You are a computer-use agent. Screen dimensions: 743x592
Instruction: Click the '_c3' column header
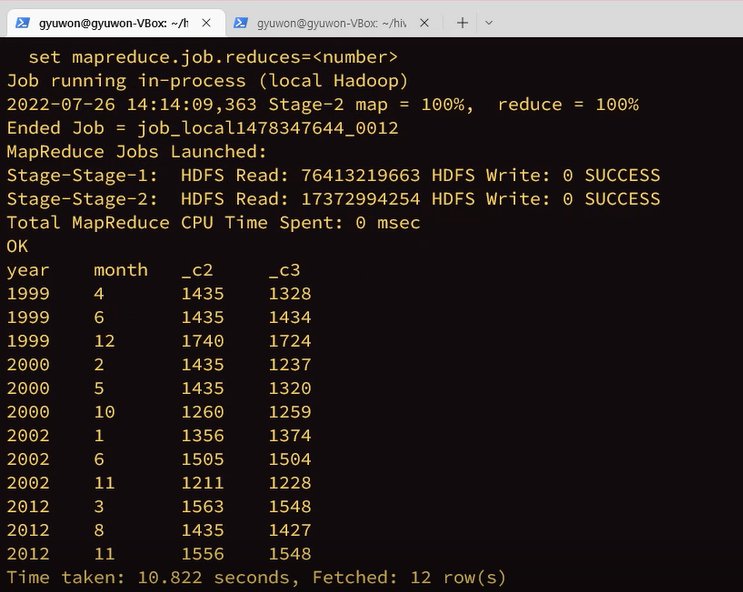[284, 271]
